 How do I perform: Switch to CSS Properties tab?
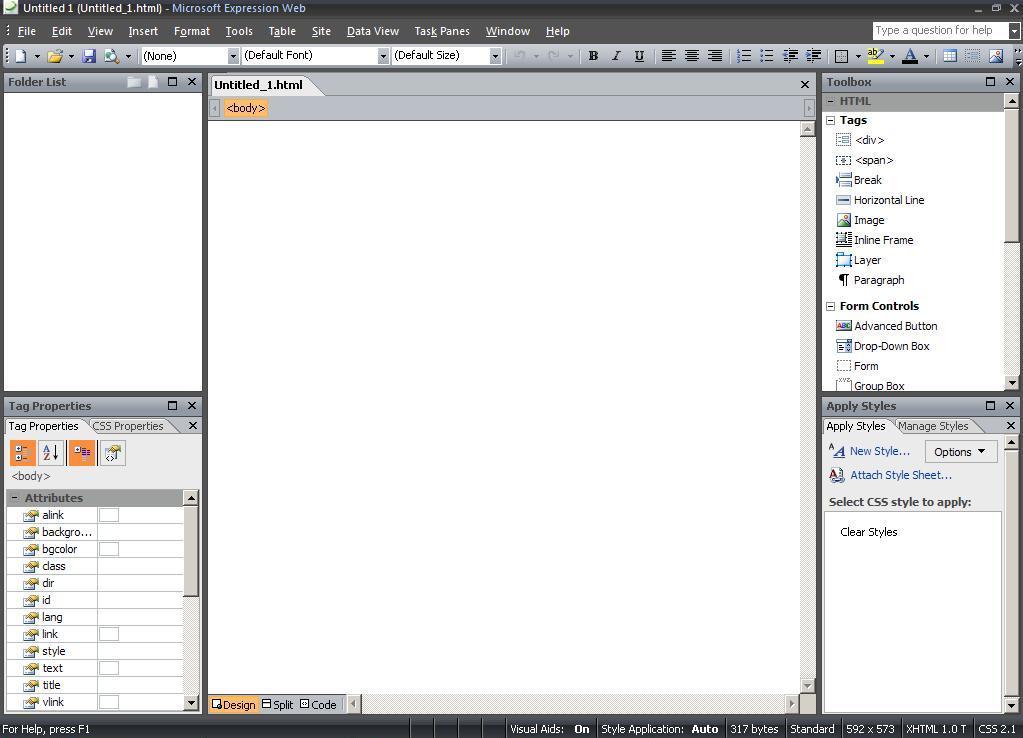pos(128,426)
